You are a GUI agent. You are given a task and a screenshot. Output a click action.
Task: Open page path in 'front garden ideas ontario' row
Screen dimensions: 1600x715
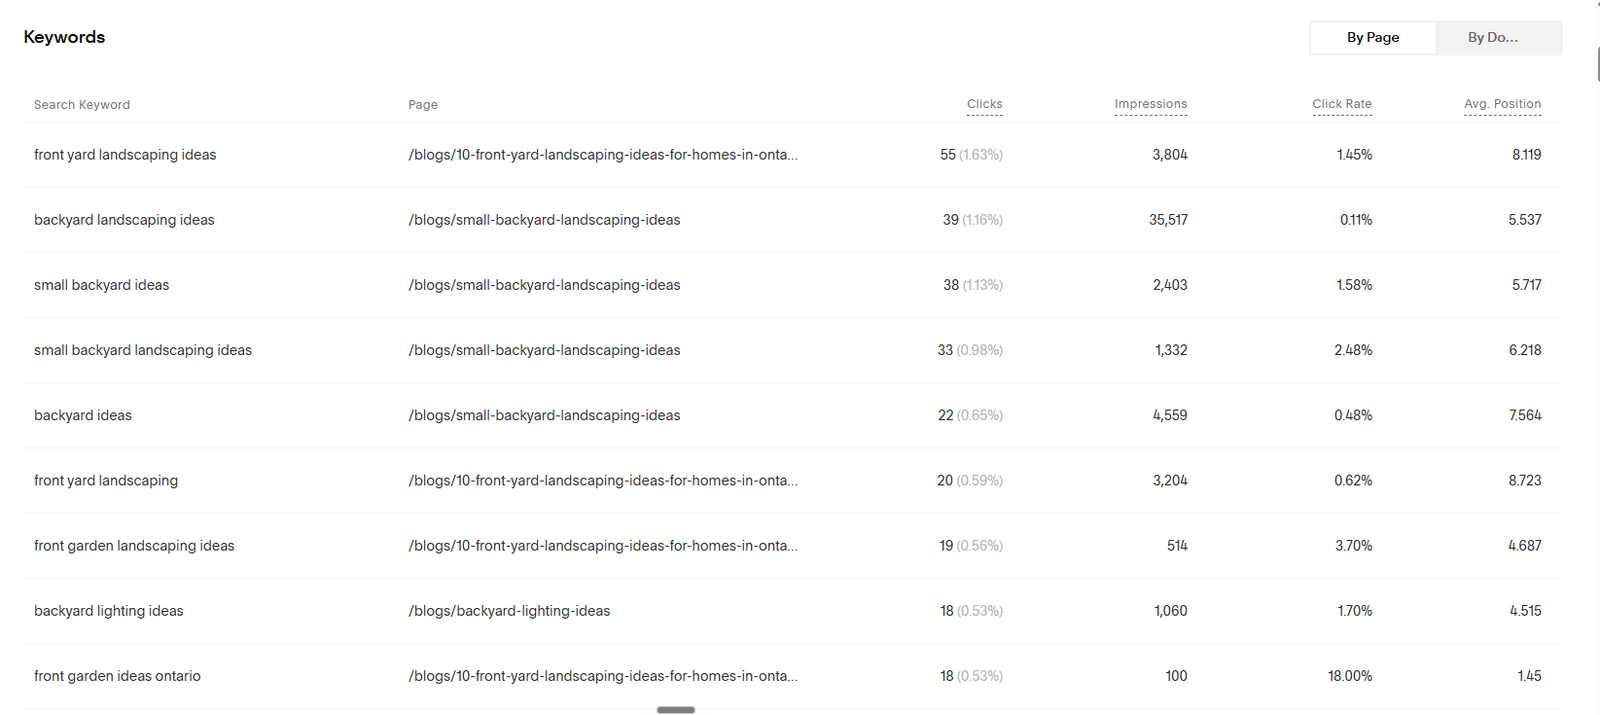[x=603, y=676]
